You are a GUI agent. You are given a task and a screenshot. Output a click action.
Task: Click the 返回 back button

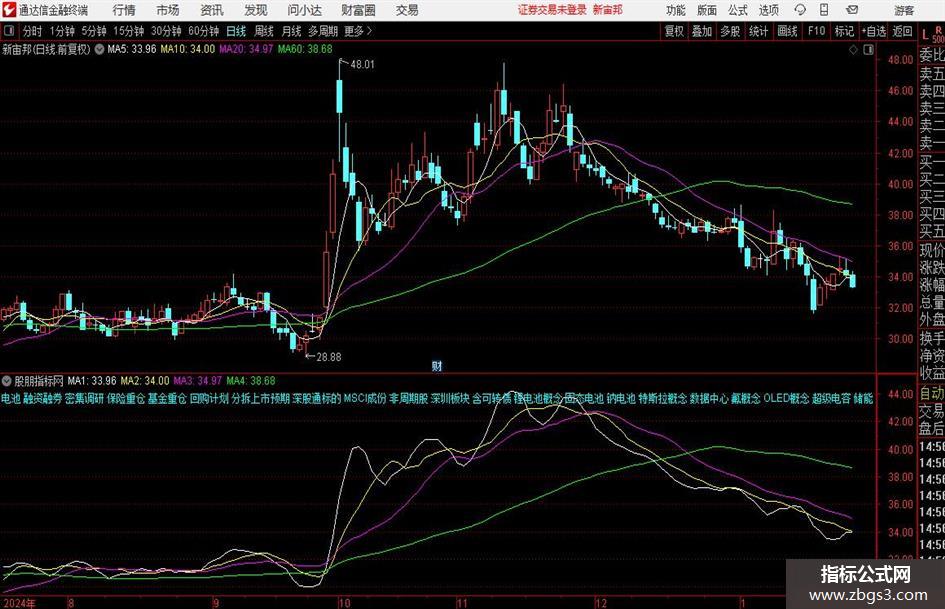coord(902,31)
